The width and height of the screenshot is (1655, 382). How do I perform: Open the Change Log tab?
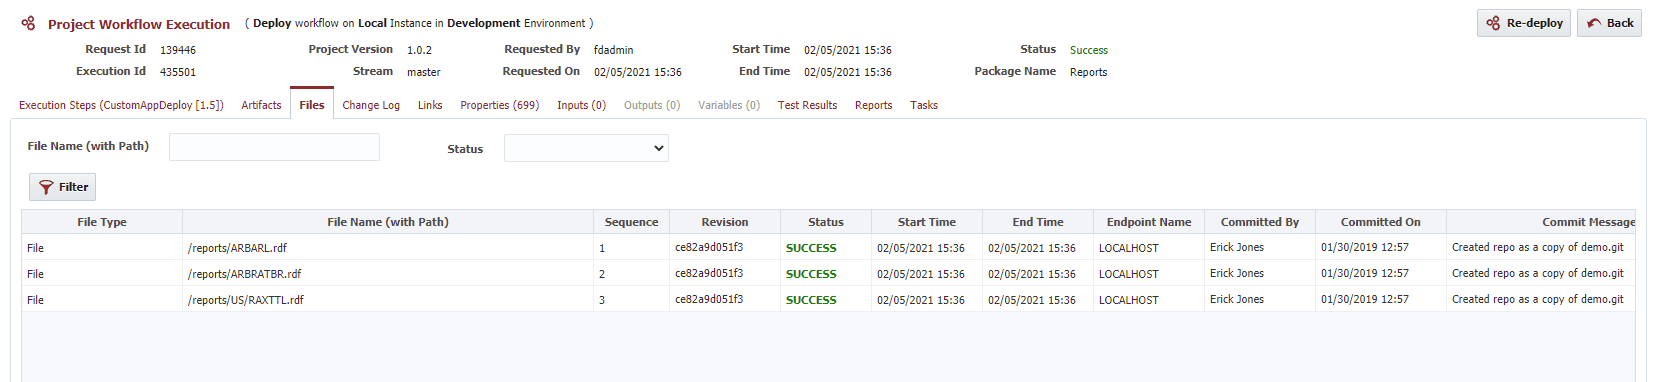click(x=371, y=105)
